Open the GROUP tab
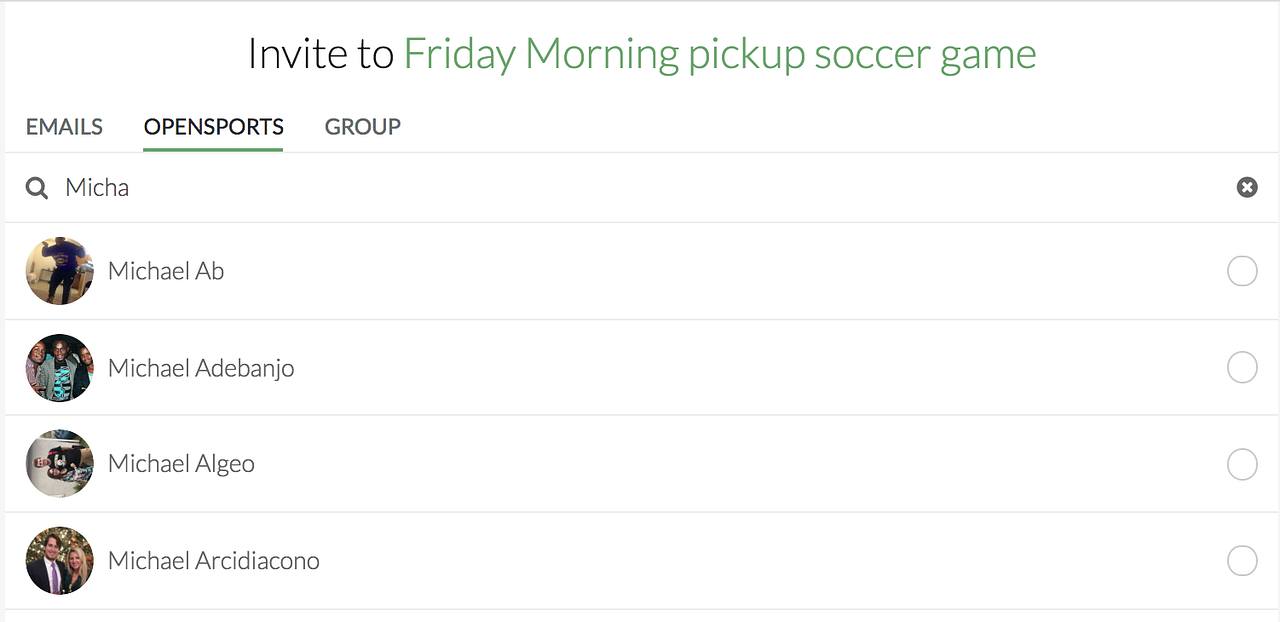1280x622 pixels. pos(363,127)
